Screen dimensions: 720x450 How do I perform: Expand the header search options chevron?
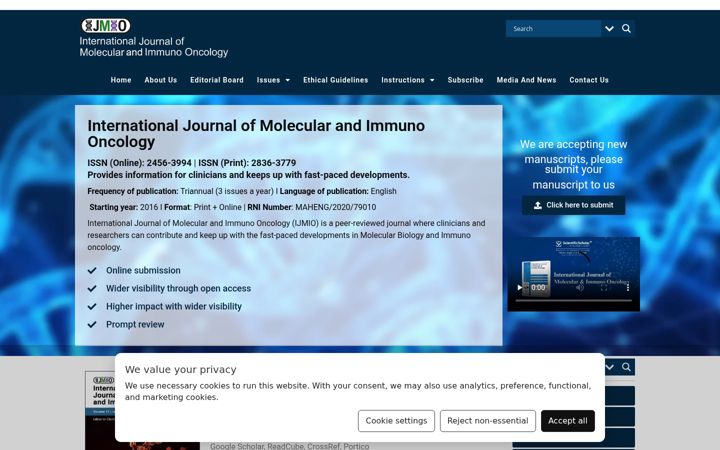coord(609,28)
